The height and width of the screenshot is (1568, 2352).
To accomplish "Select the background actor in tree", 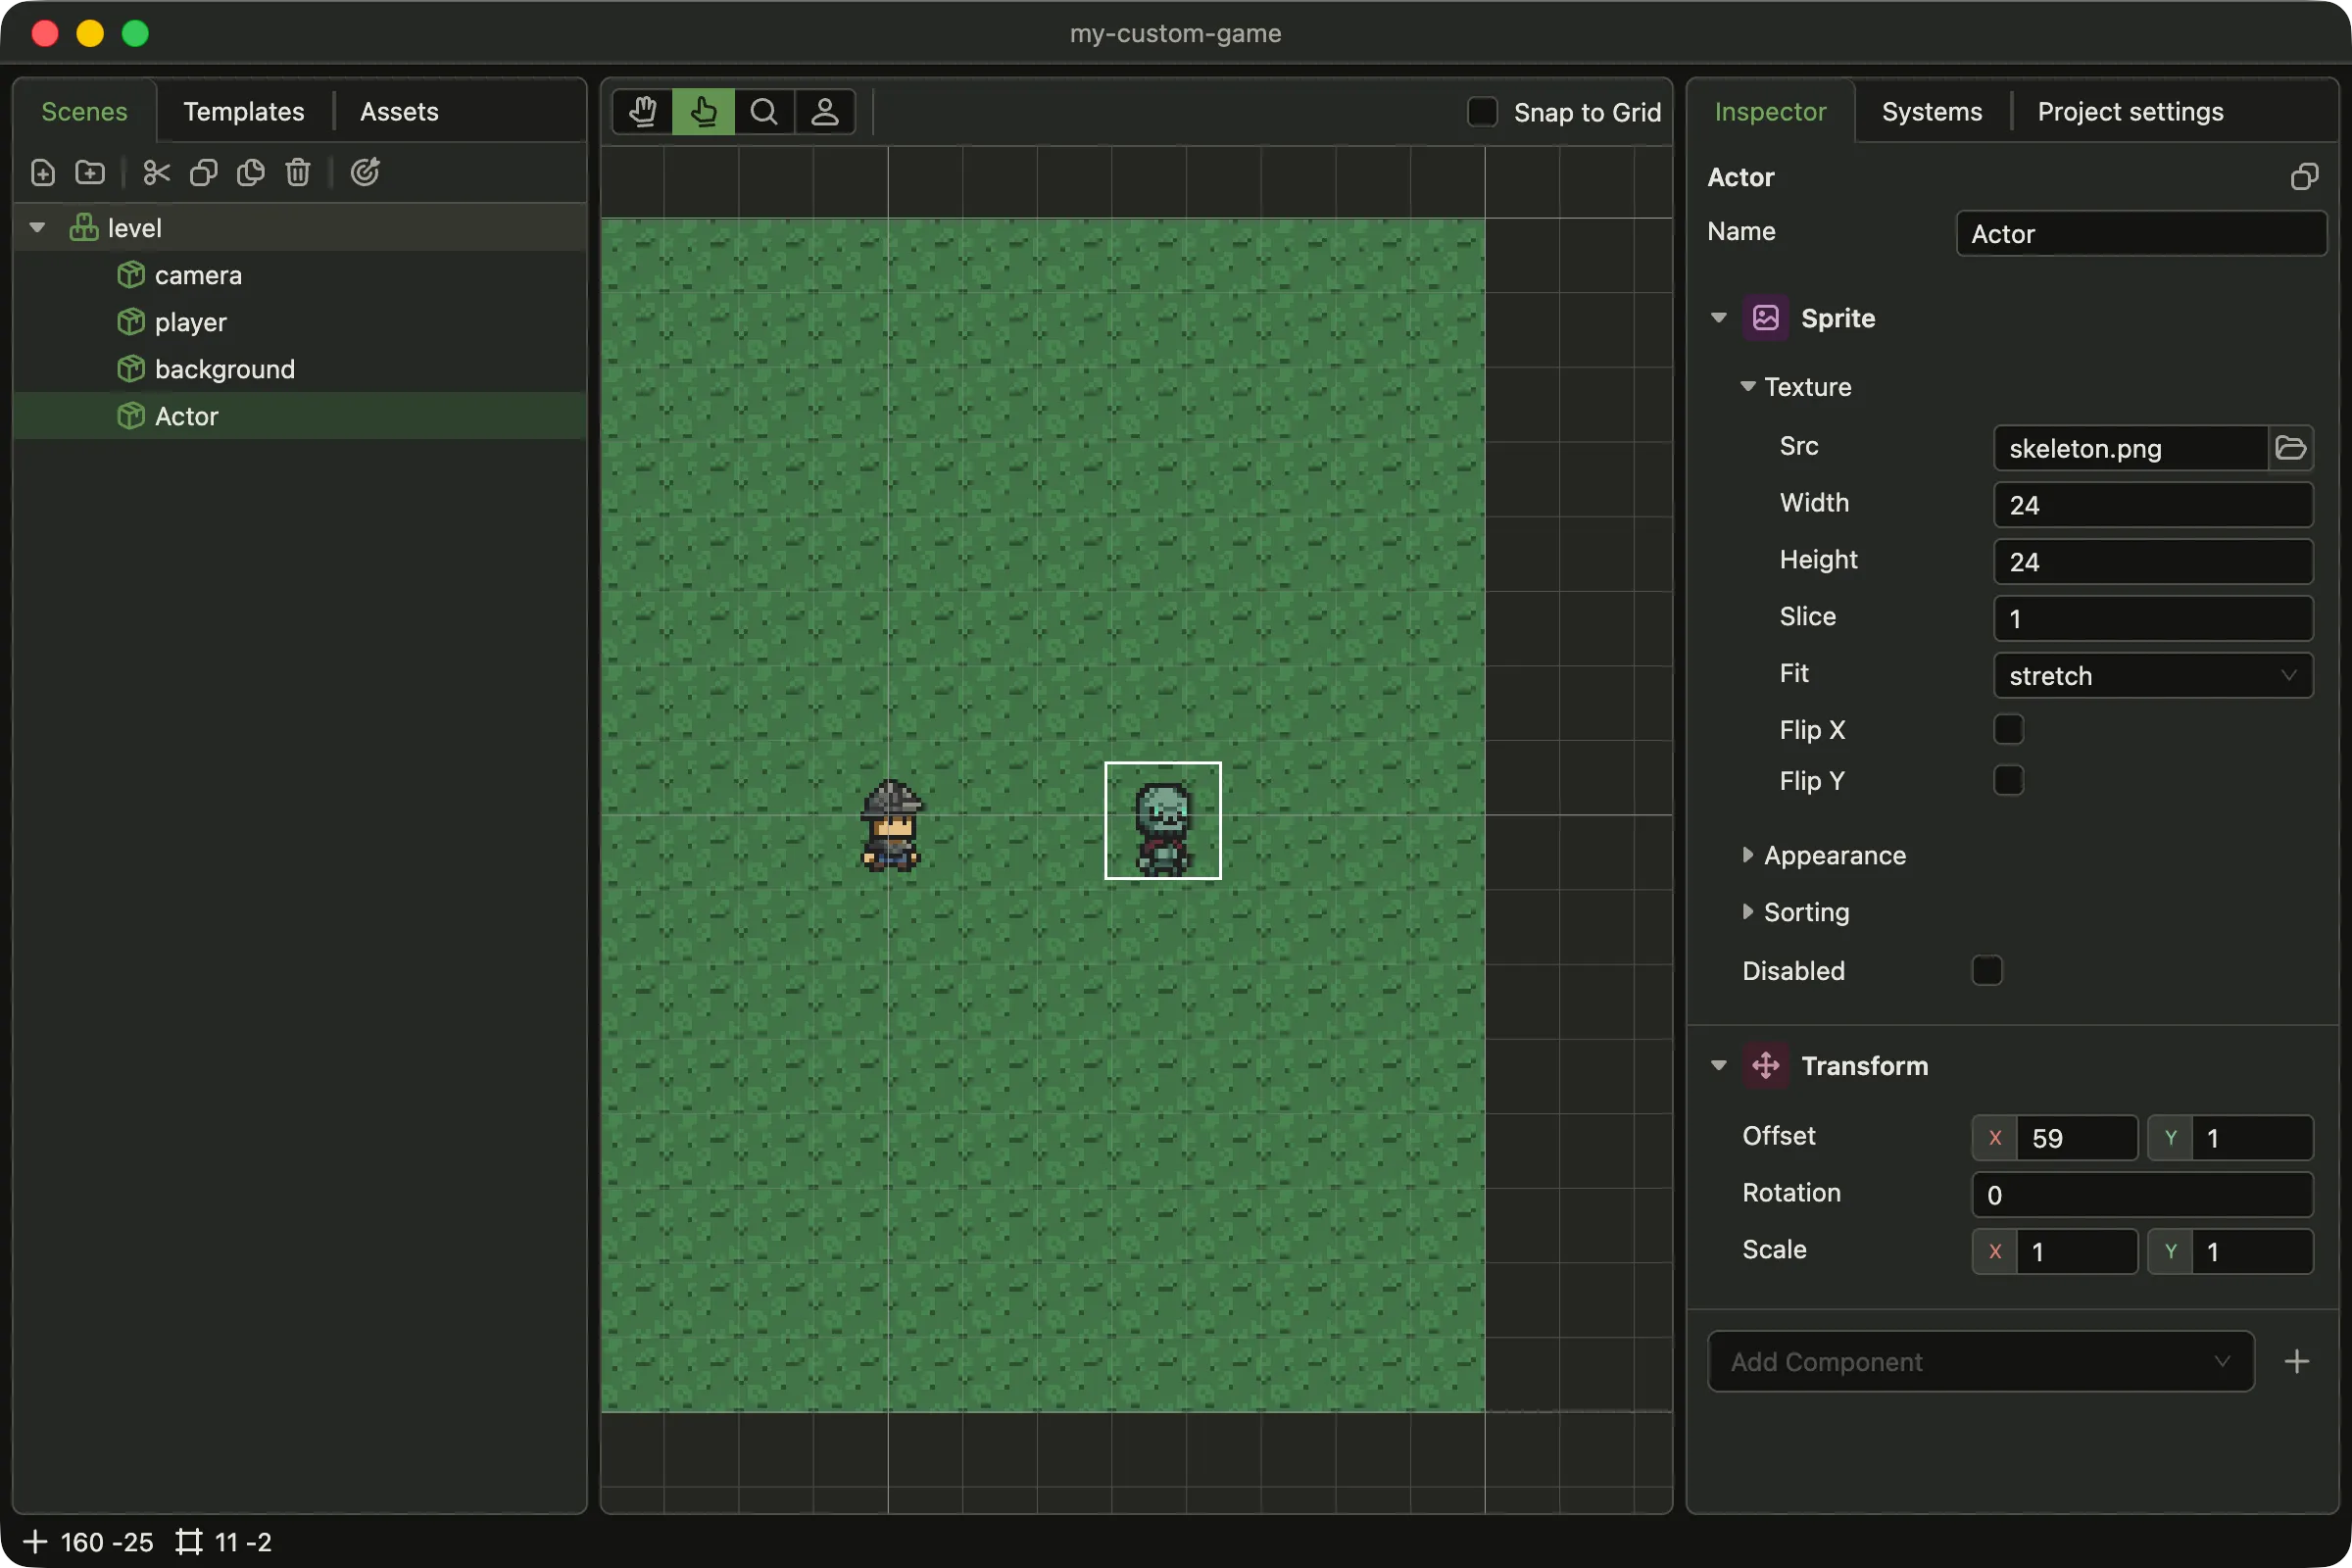I will pos(299,369).
